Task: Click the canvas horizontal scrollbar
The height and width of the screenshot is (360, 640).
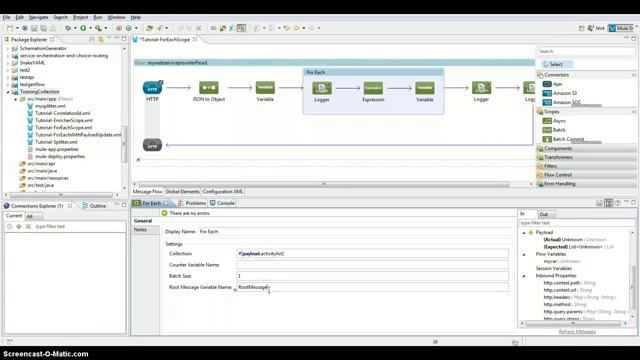Action: (324, 184)
